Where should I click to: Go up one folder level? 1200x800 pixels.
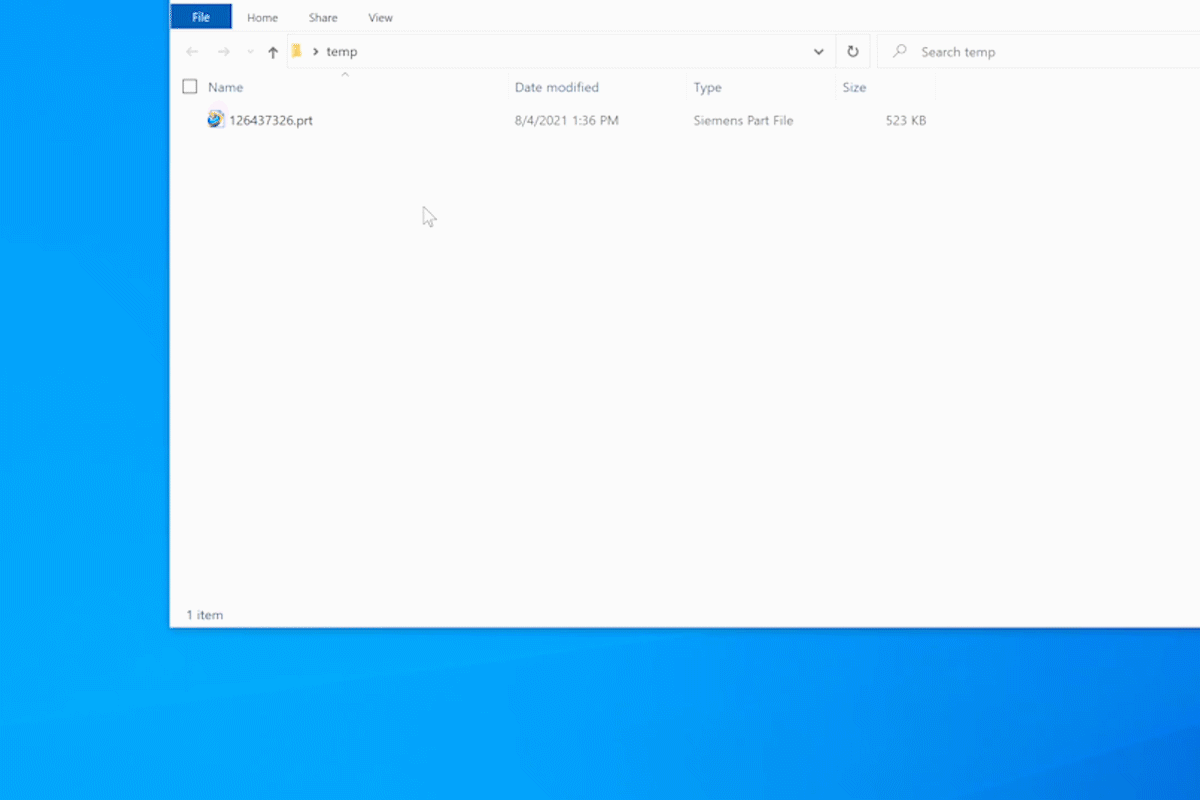[273, 52]
